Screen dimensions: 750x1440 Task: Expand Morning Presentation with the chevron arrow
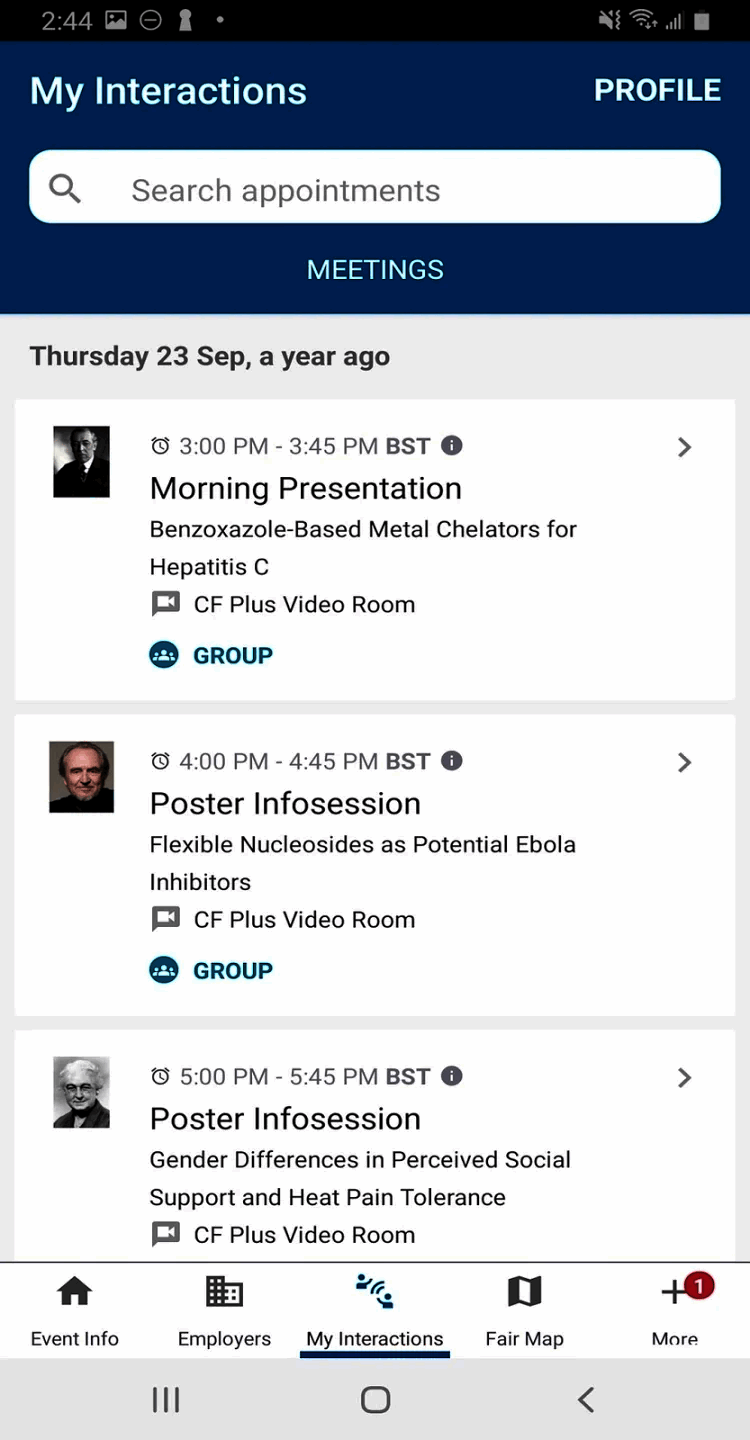pyautogui.click(x=684, y=447)
